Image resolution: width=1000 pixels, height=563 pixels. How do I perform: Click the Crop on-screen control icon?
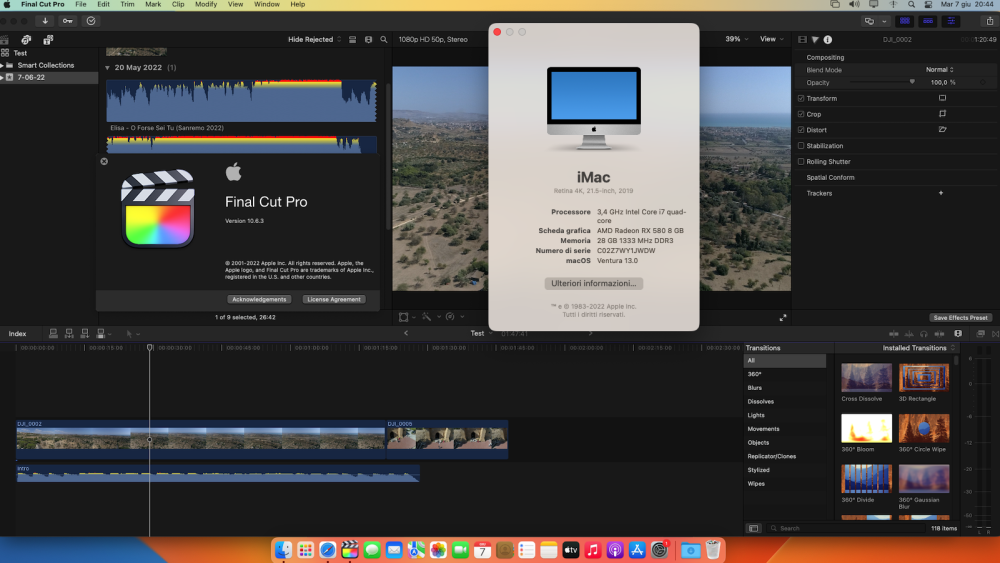[942, 113]
